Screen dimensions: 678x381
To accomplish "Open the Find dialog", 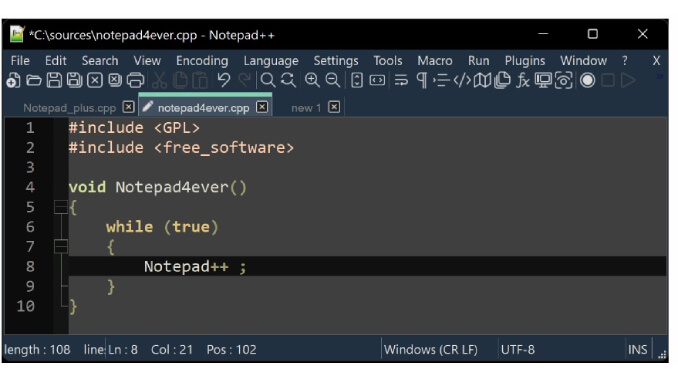I will pos(268,80).
